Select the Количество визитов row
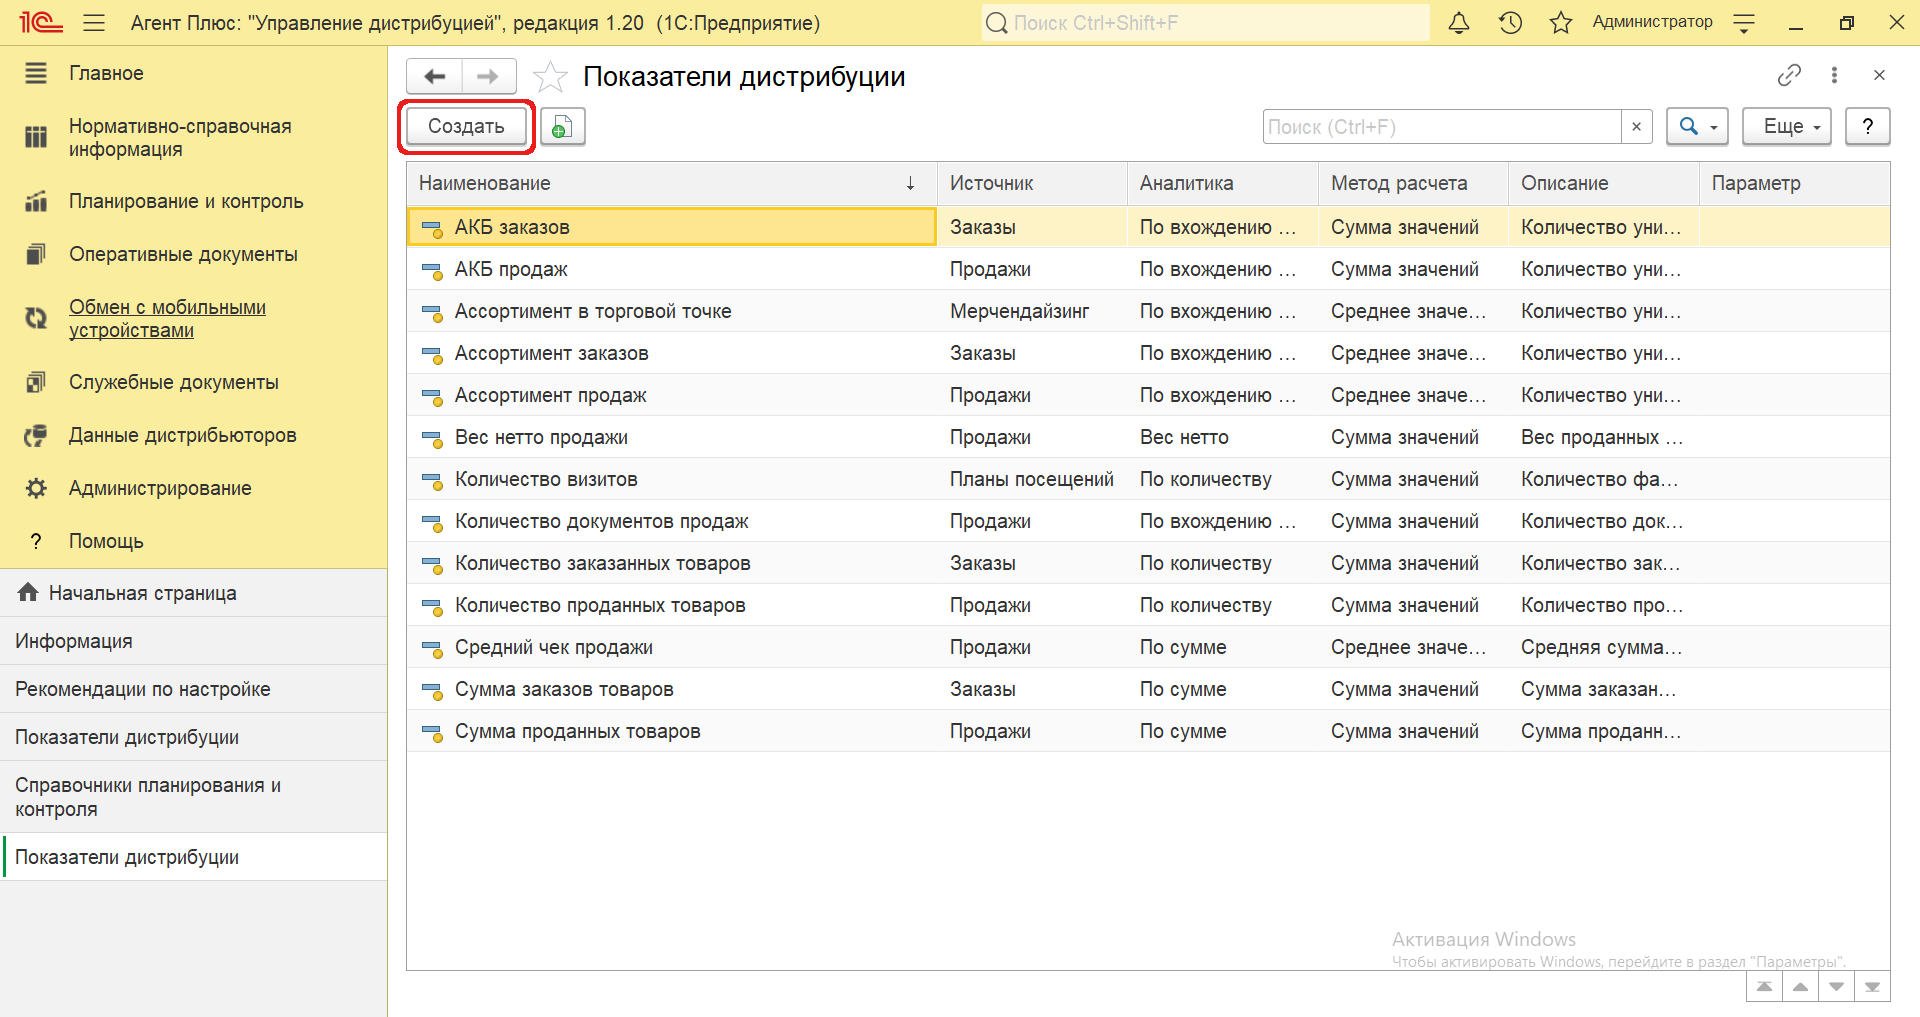This screenshot has height=1017, width=1920. (x=1148, y=479)
